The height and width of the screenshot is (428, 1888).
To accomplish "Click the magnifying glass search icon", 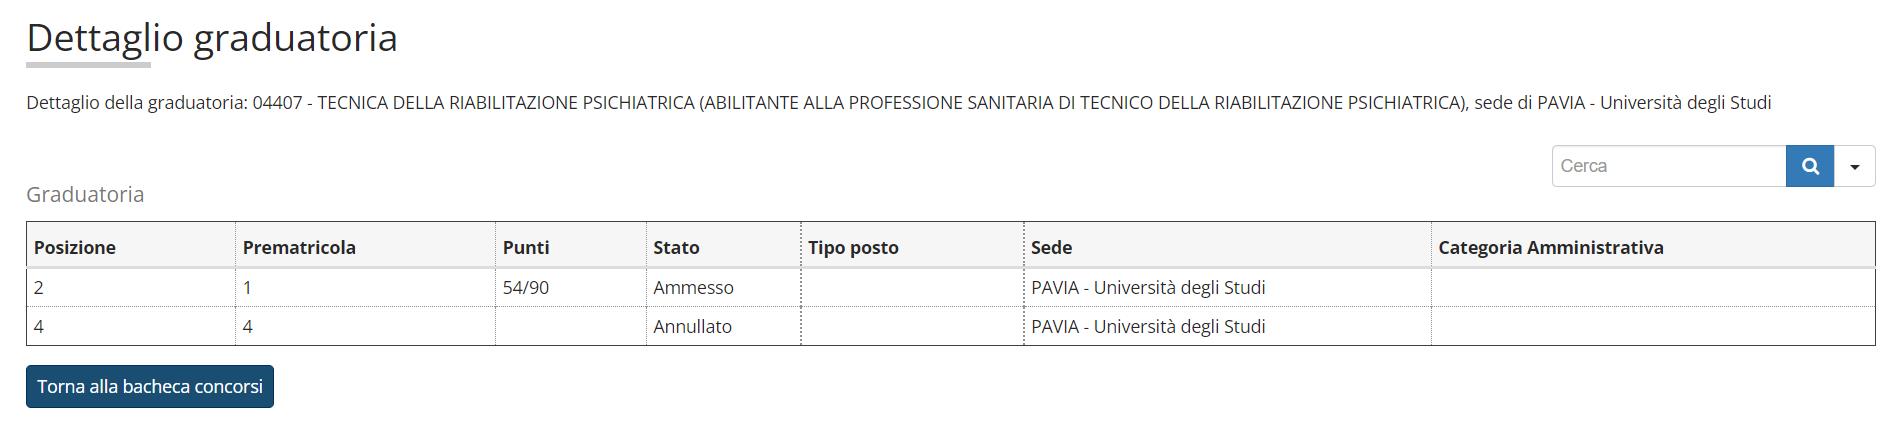I will (1809, 166).
